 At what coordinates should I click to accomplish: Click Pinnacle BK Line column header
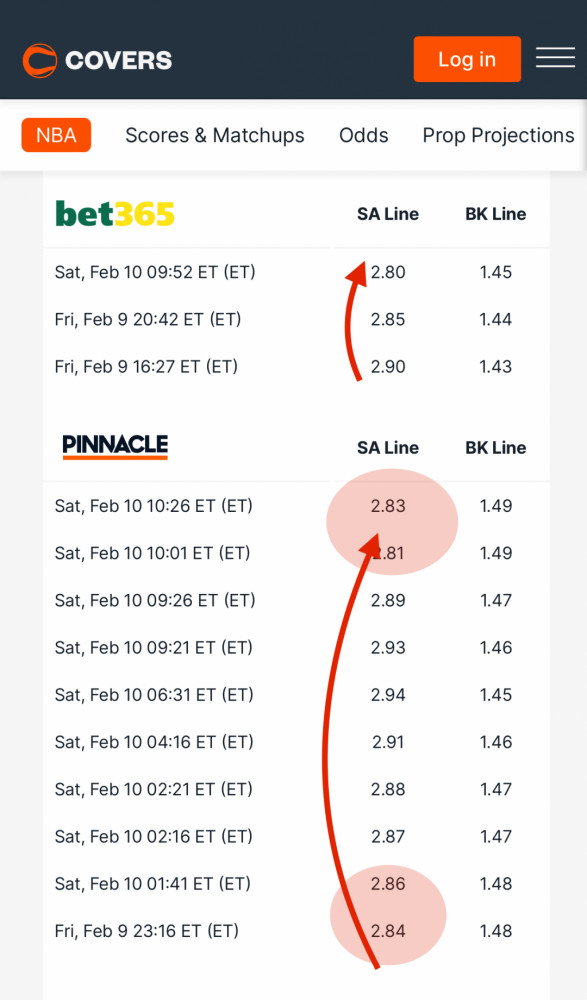(496, 448)
